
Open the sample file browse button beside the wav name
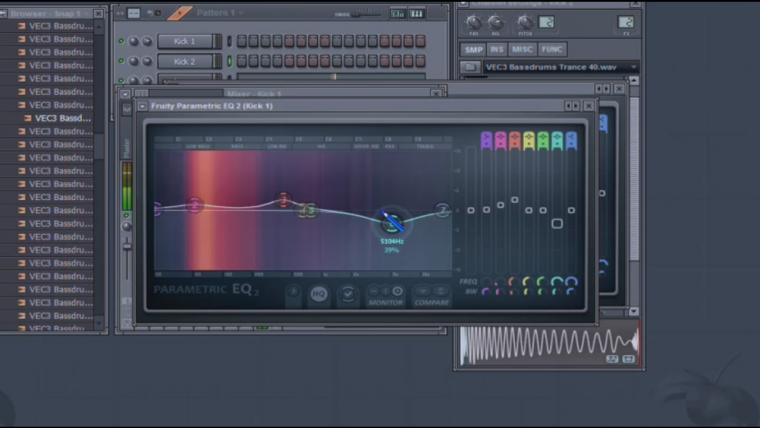[470, 67]
